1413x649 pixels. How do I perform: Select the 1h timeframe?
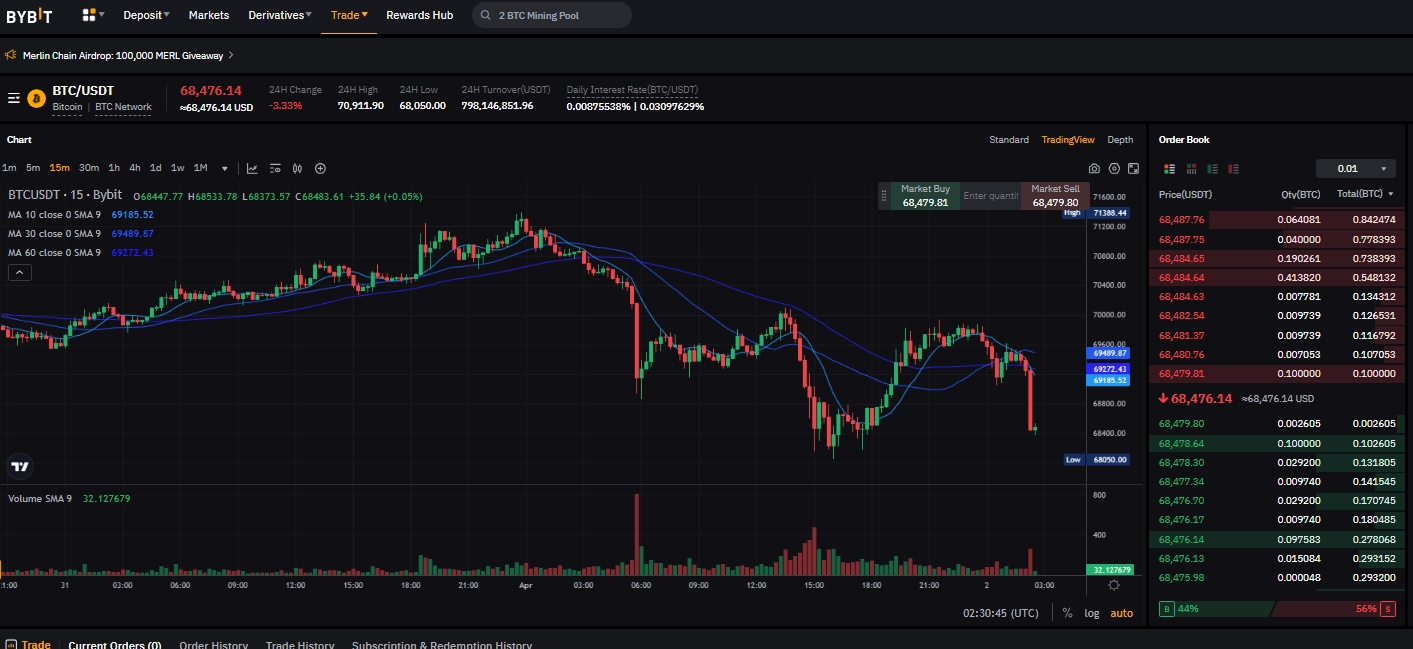pos(114,168)
